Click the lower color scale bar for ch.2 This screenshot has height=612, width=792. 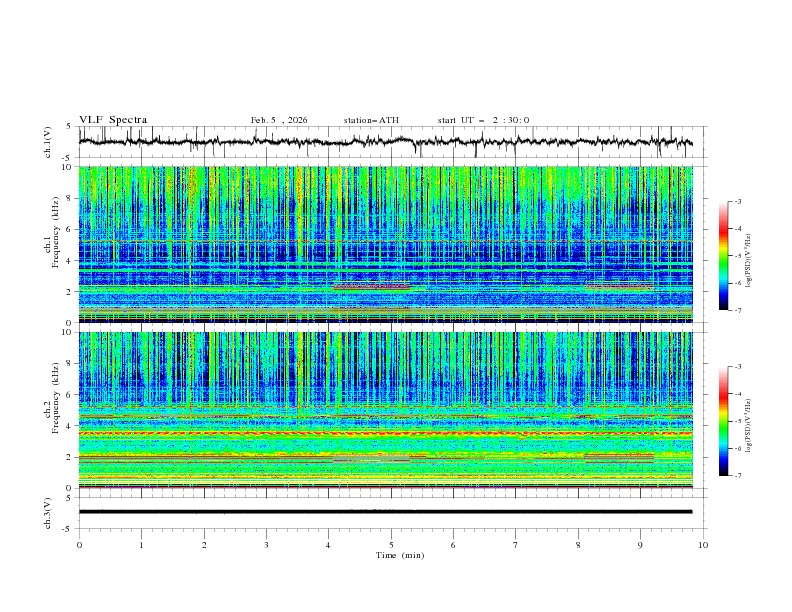(723, 421)
